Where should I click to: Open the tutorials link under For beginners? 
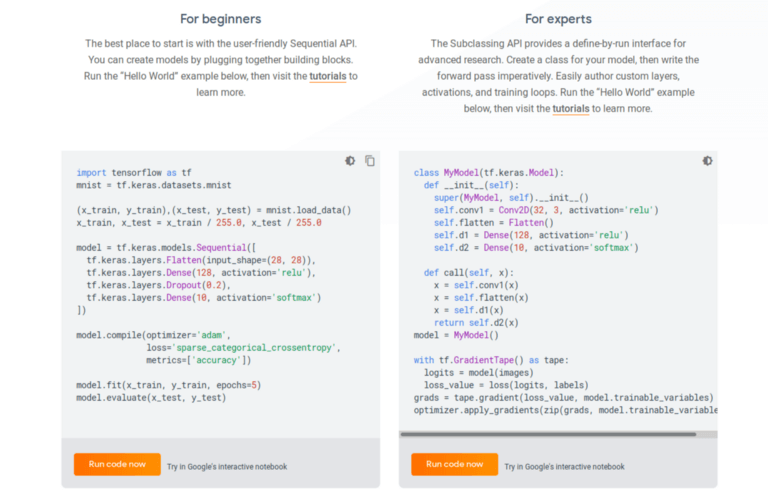coord(328,76)
